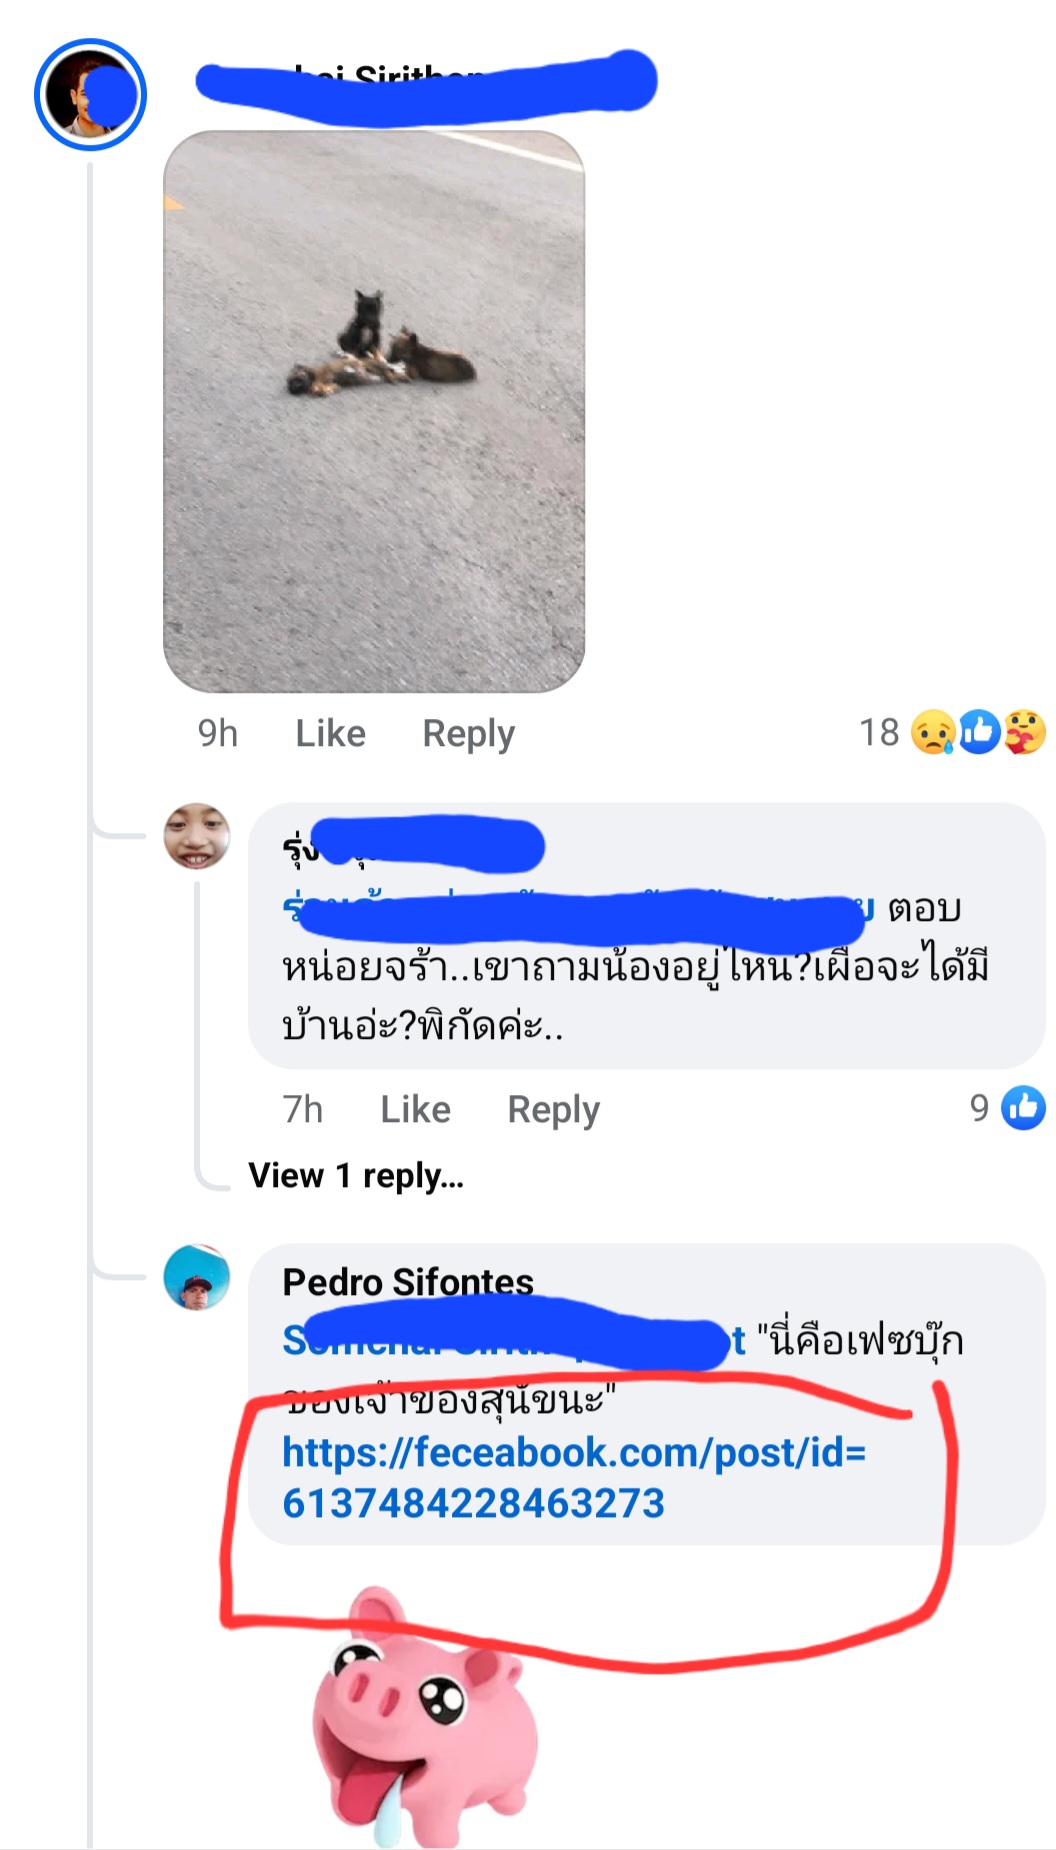Expand View 1 reply
The height and width of the screenshot is (1850, 1056).
click(x=356, y=1175)
